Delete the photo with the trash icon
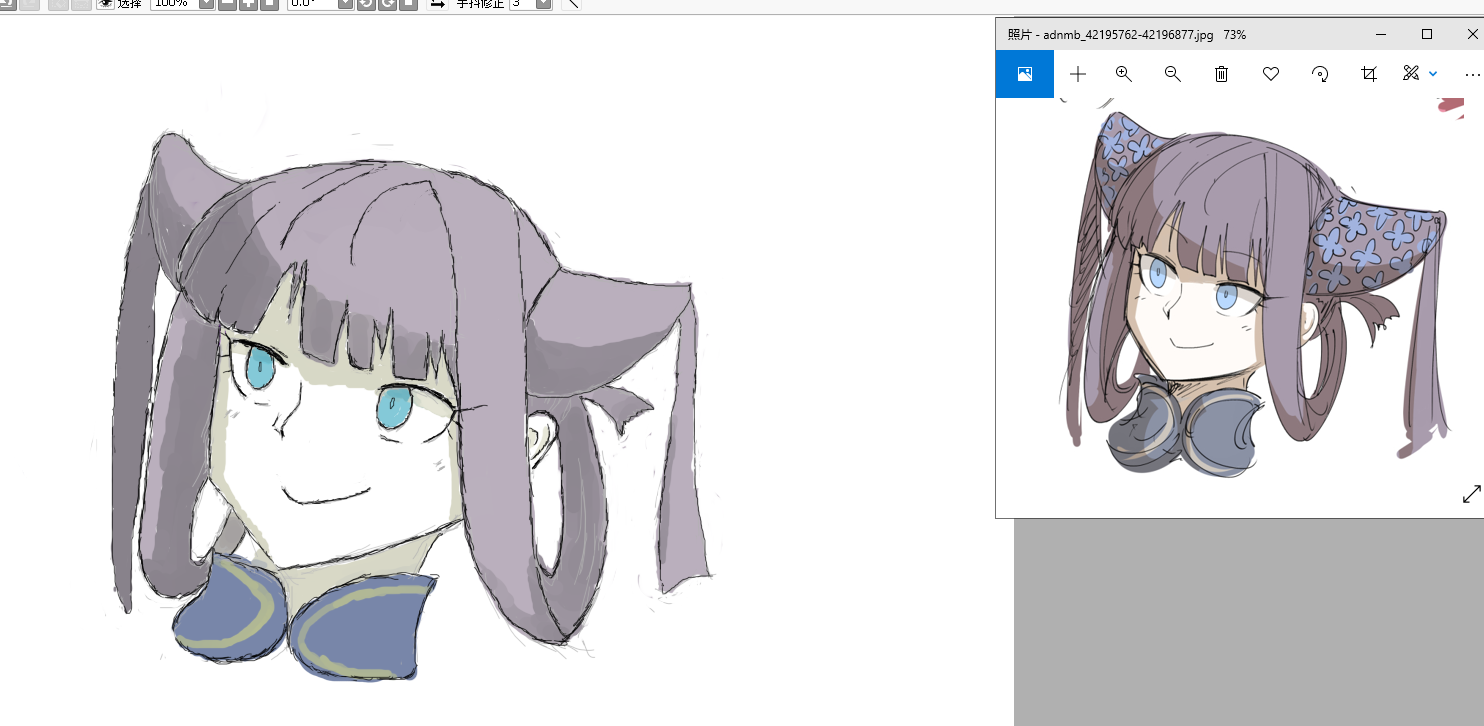1484x726 pixels. click(1221, 74)
